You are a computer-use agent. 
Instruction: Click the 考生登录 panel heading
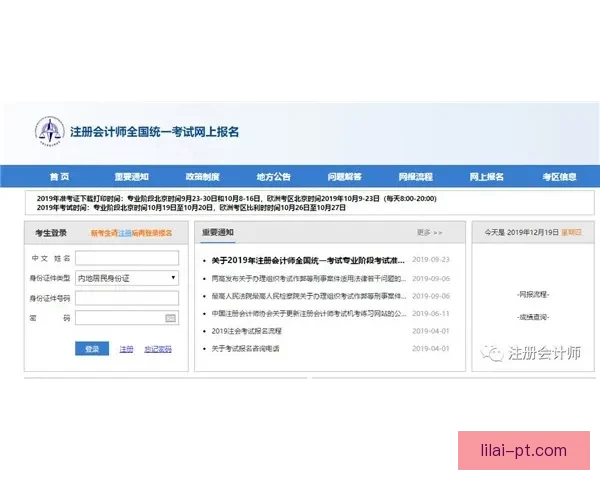pos(51,233)
